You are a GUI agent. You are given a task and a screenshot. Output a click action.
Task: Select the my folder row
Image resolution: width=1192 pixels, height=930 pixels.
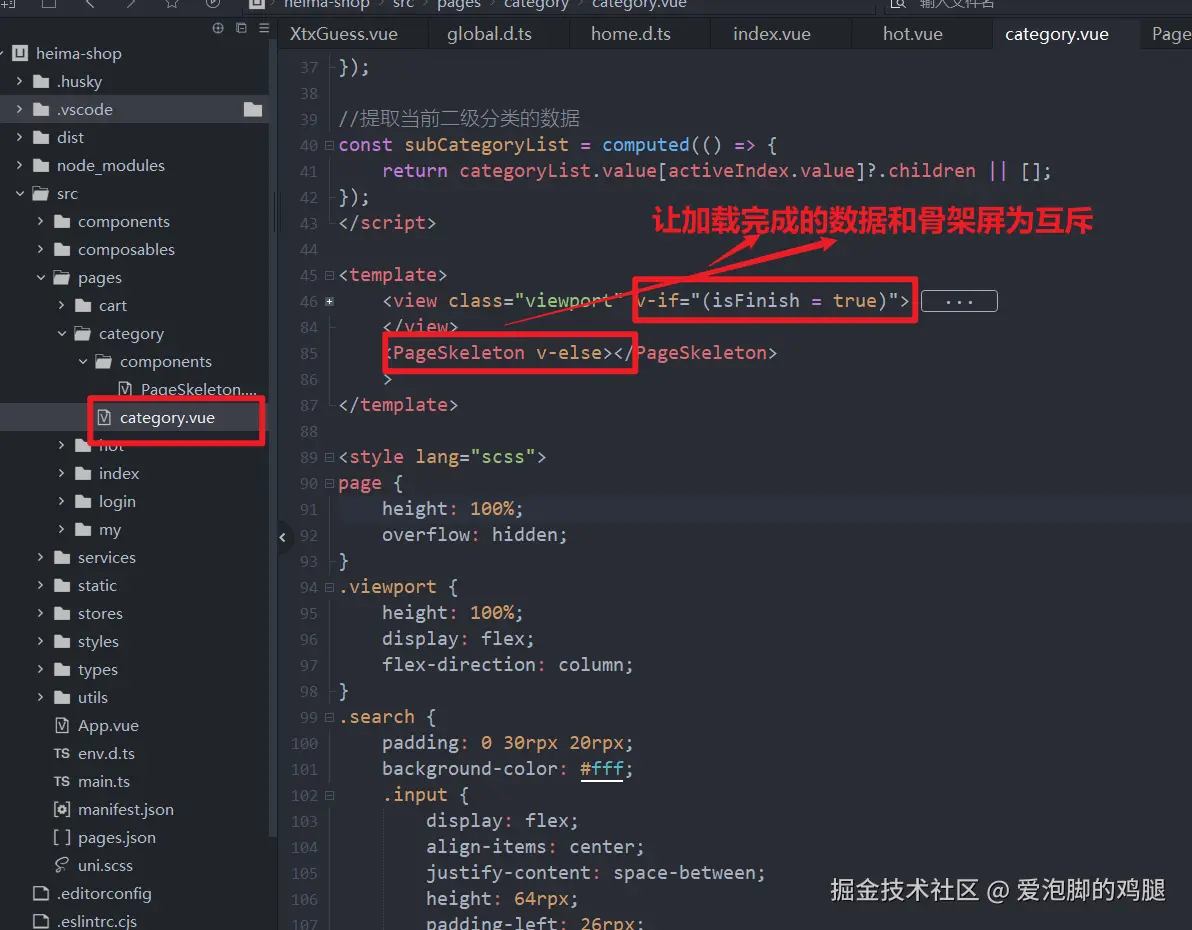(x=135, y=530)
